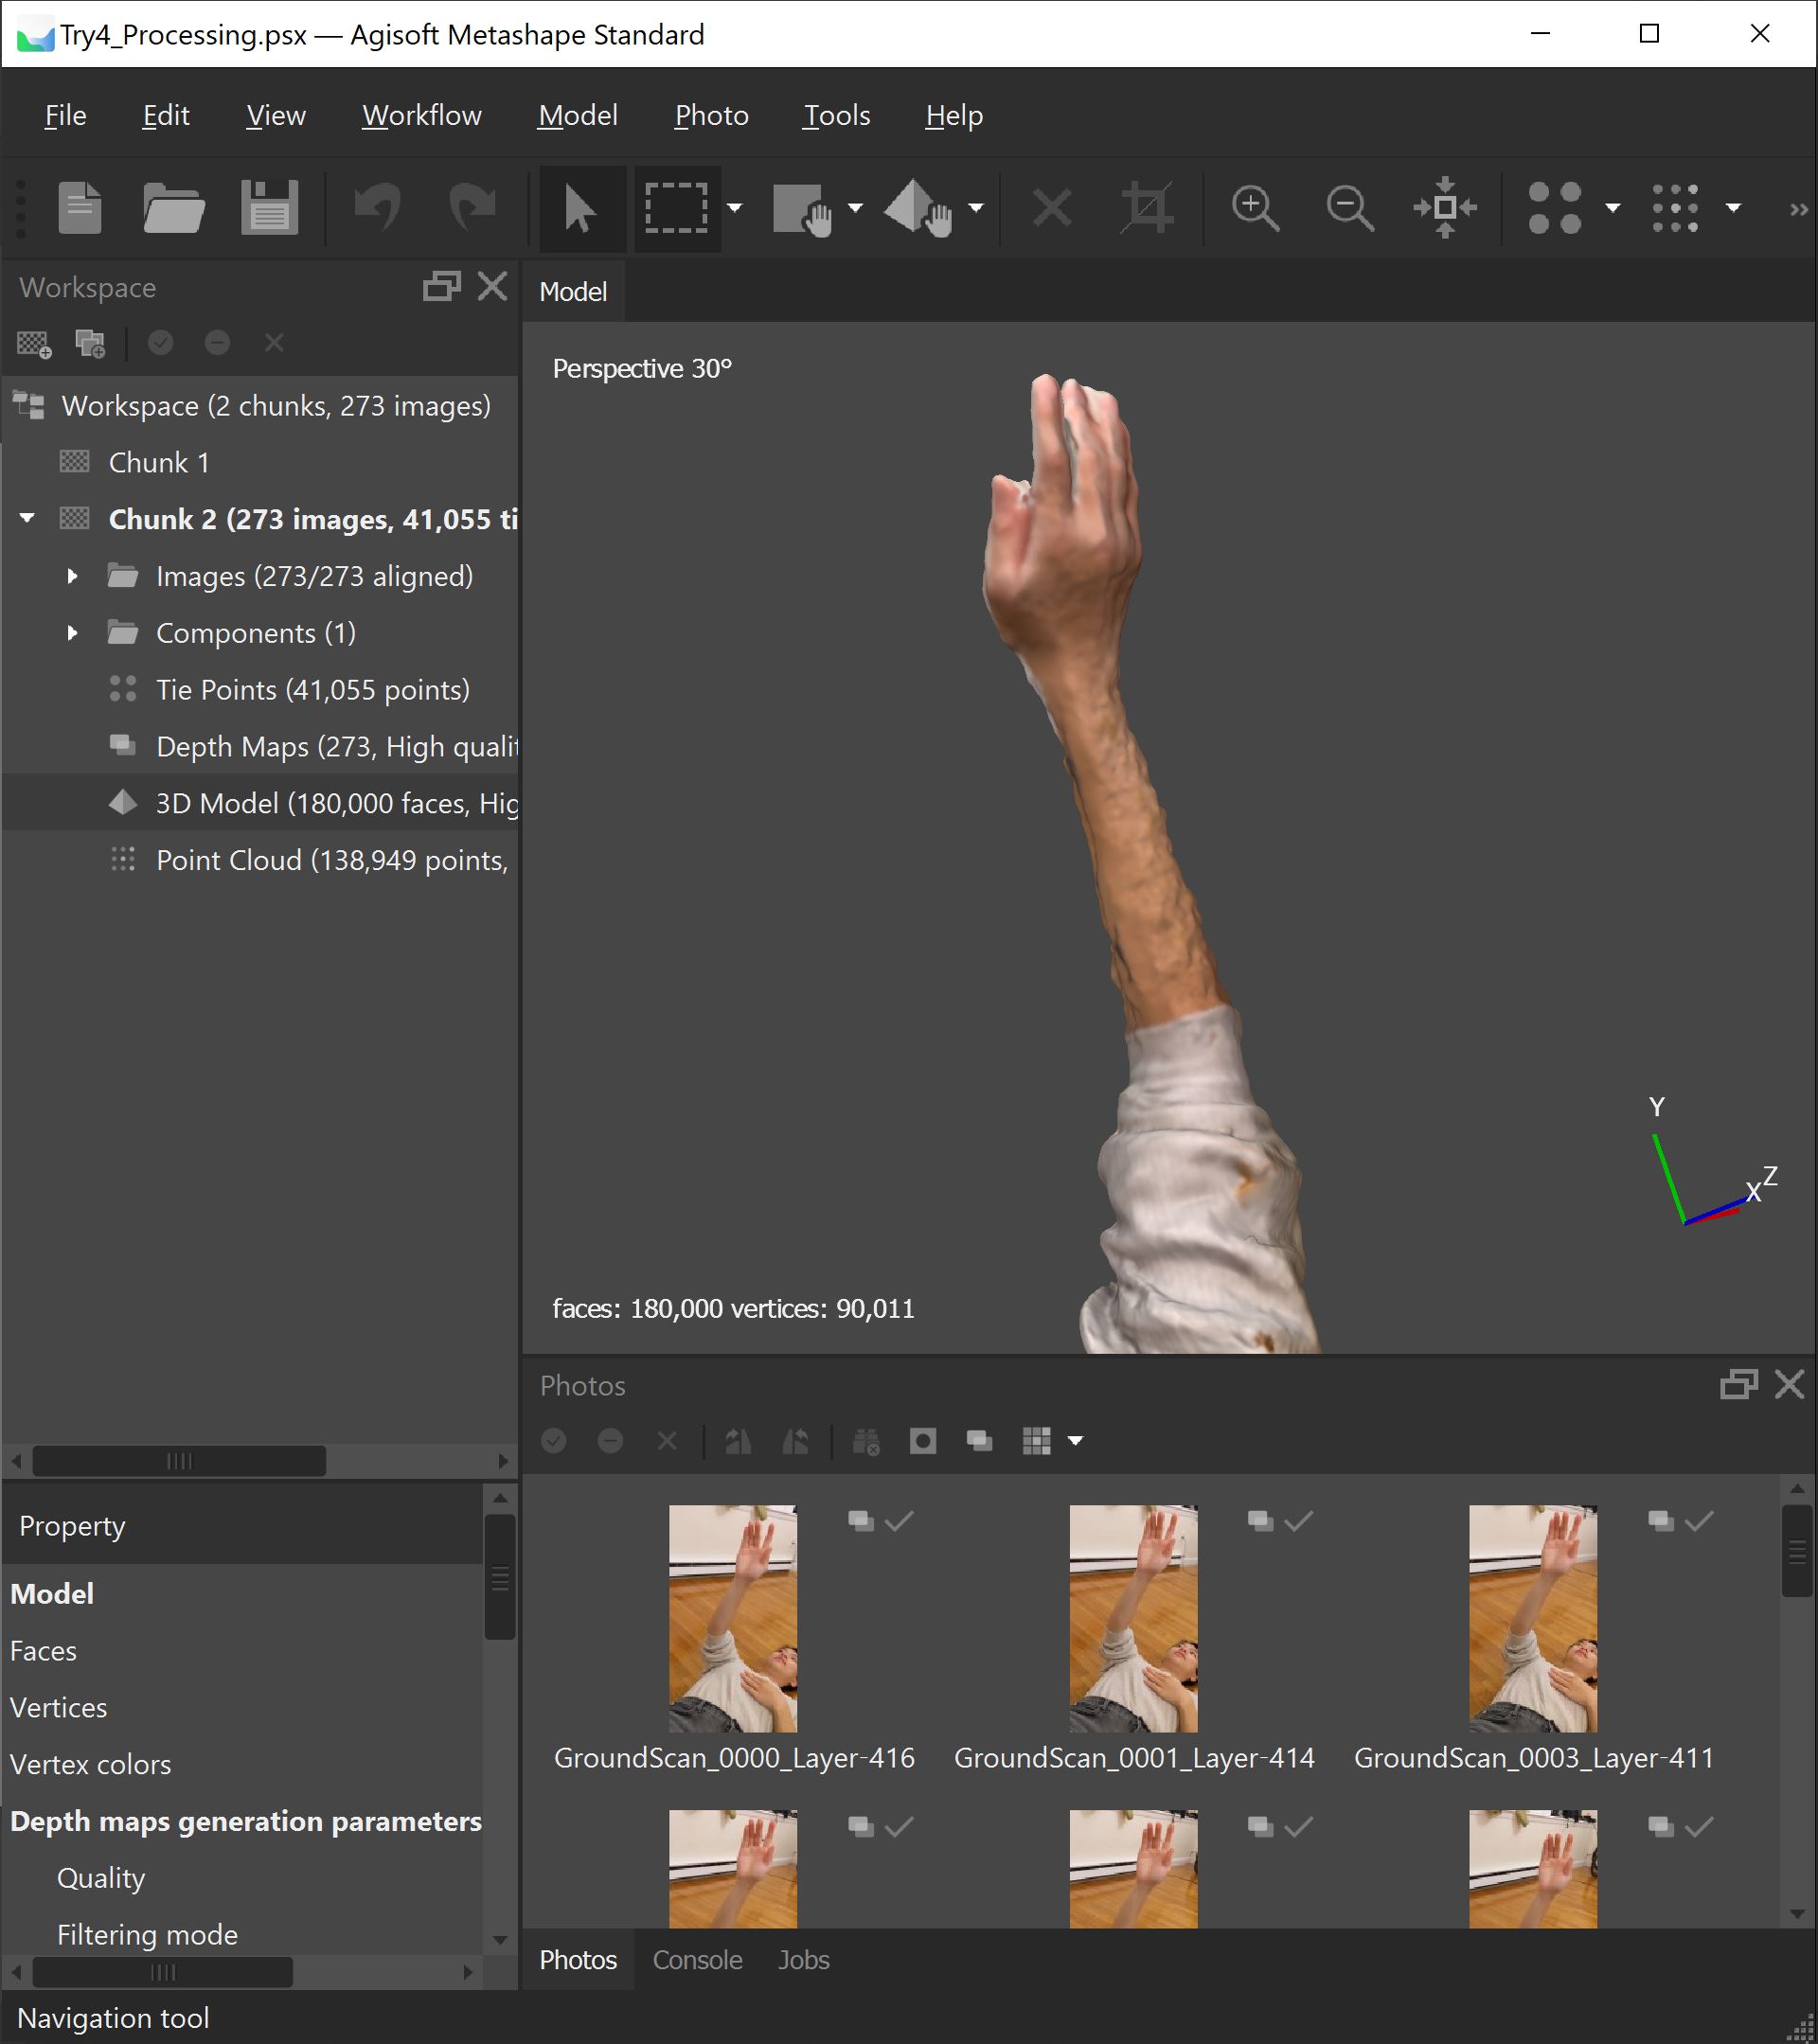Image resolution: width=1818 pixels, height=2044 pixels.
Task: Click Enable Cameras check icon in Photos
Action: point(554,1441)
